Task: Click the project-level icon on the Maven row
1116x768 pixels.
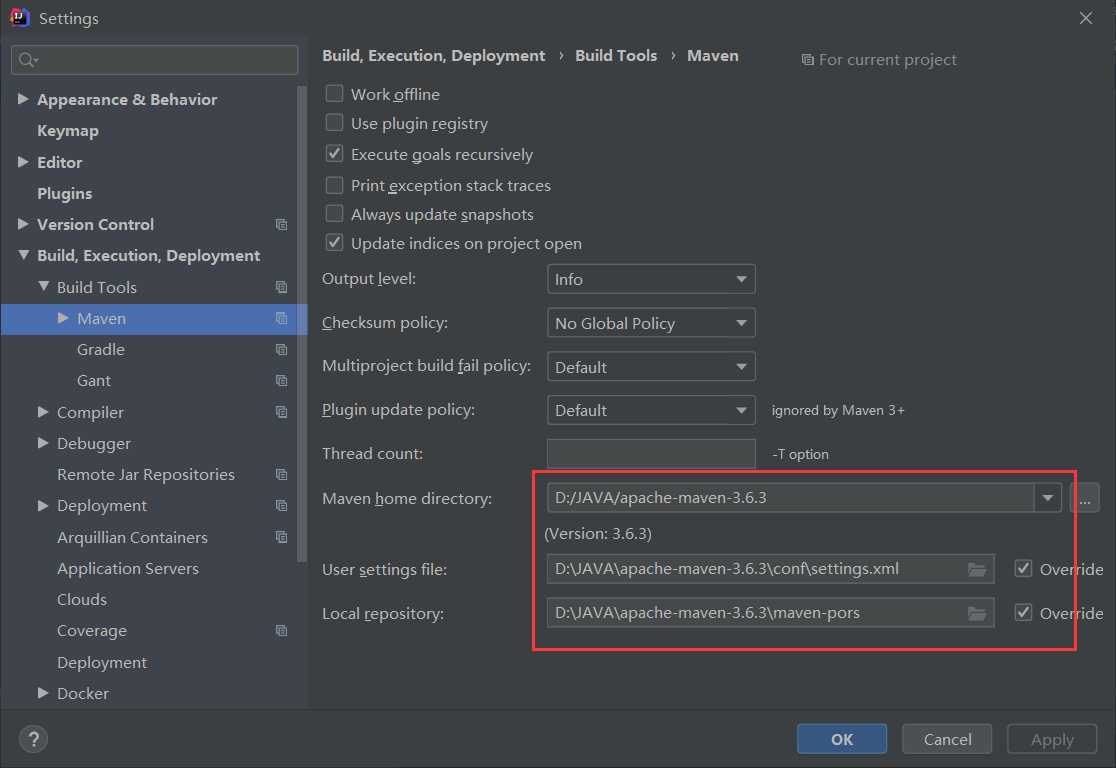Action: 282,318
